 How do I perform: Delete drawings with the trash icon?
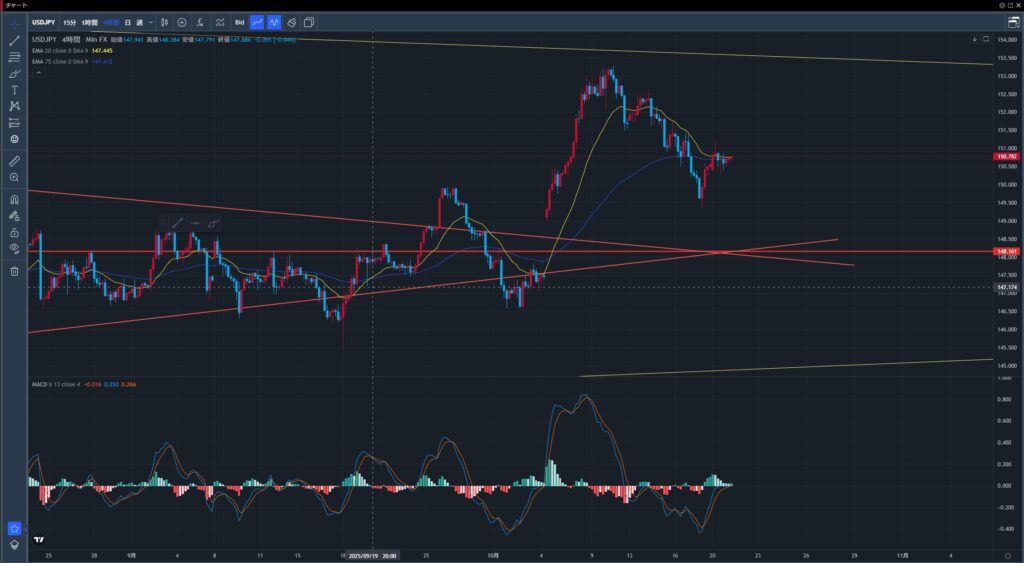[x=14, y=270]
